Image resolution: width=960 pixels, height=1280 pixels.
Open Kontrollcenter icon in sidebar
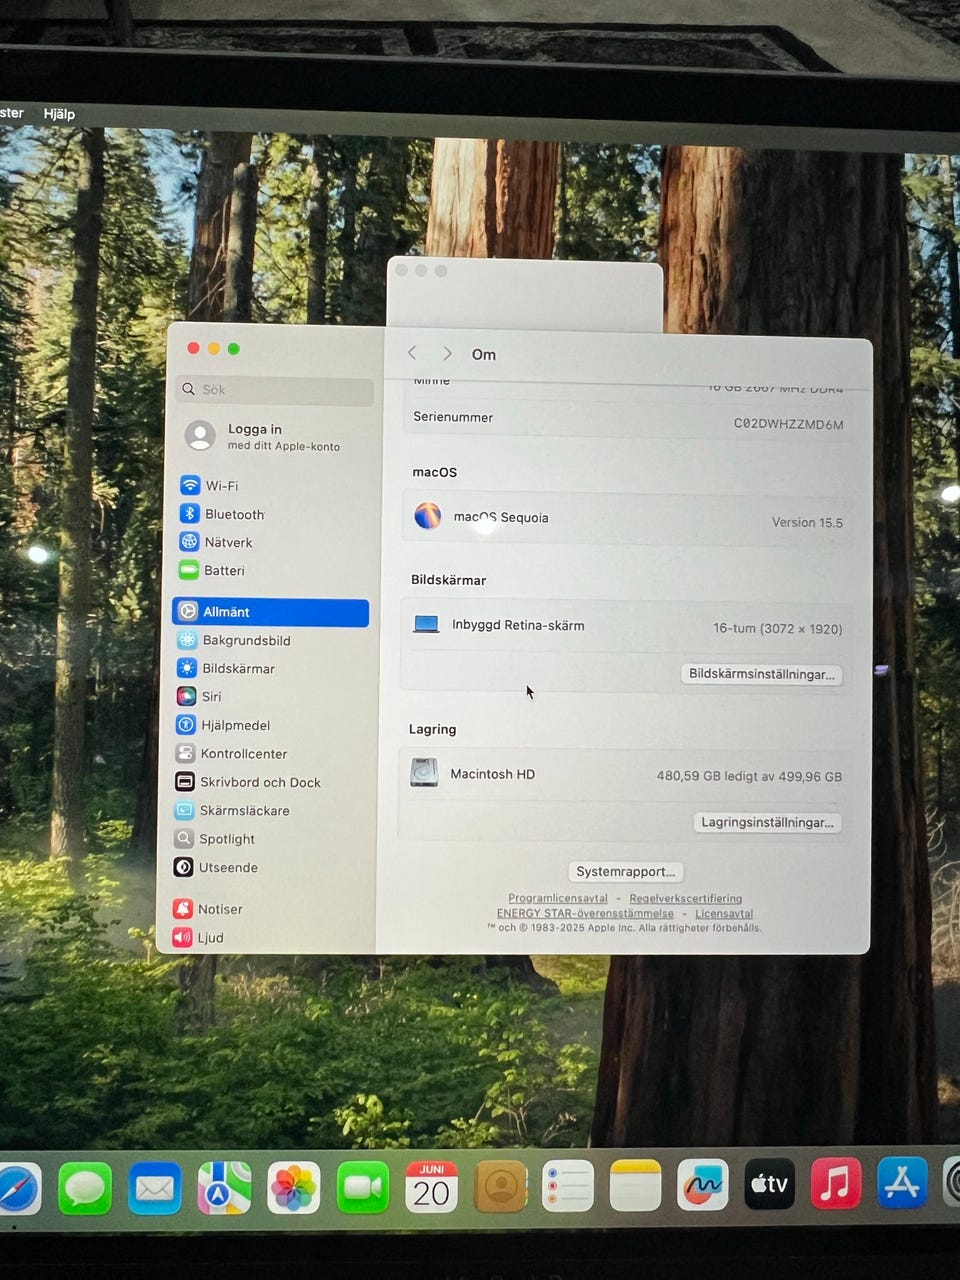point(185,753)
